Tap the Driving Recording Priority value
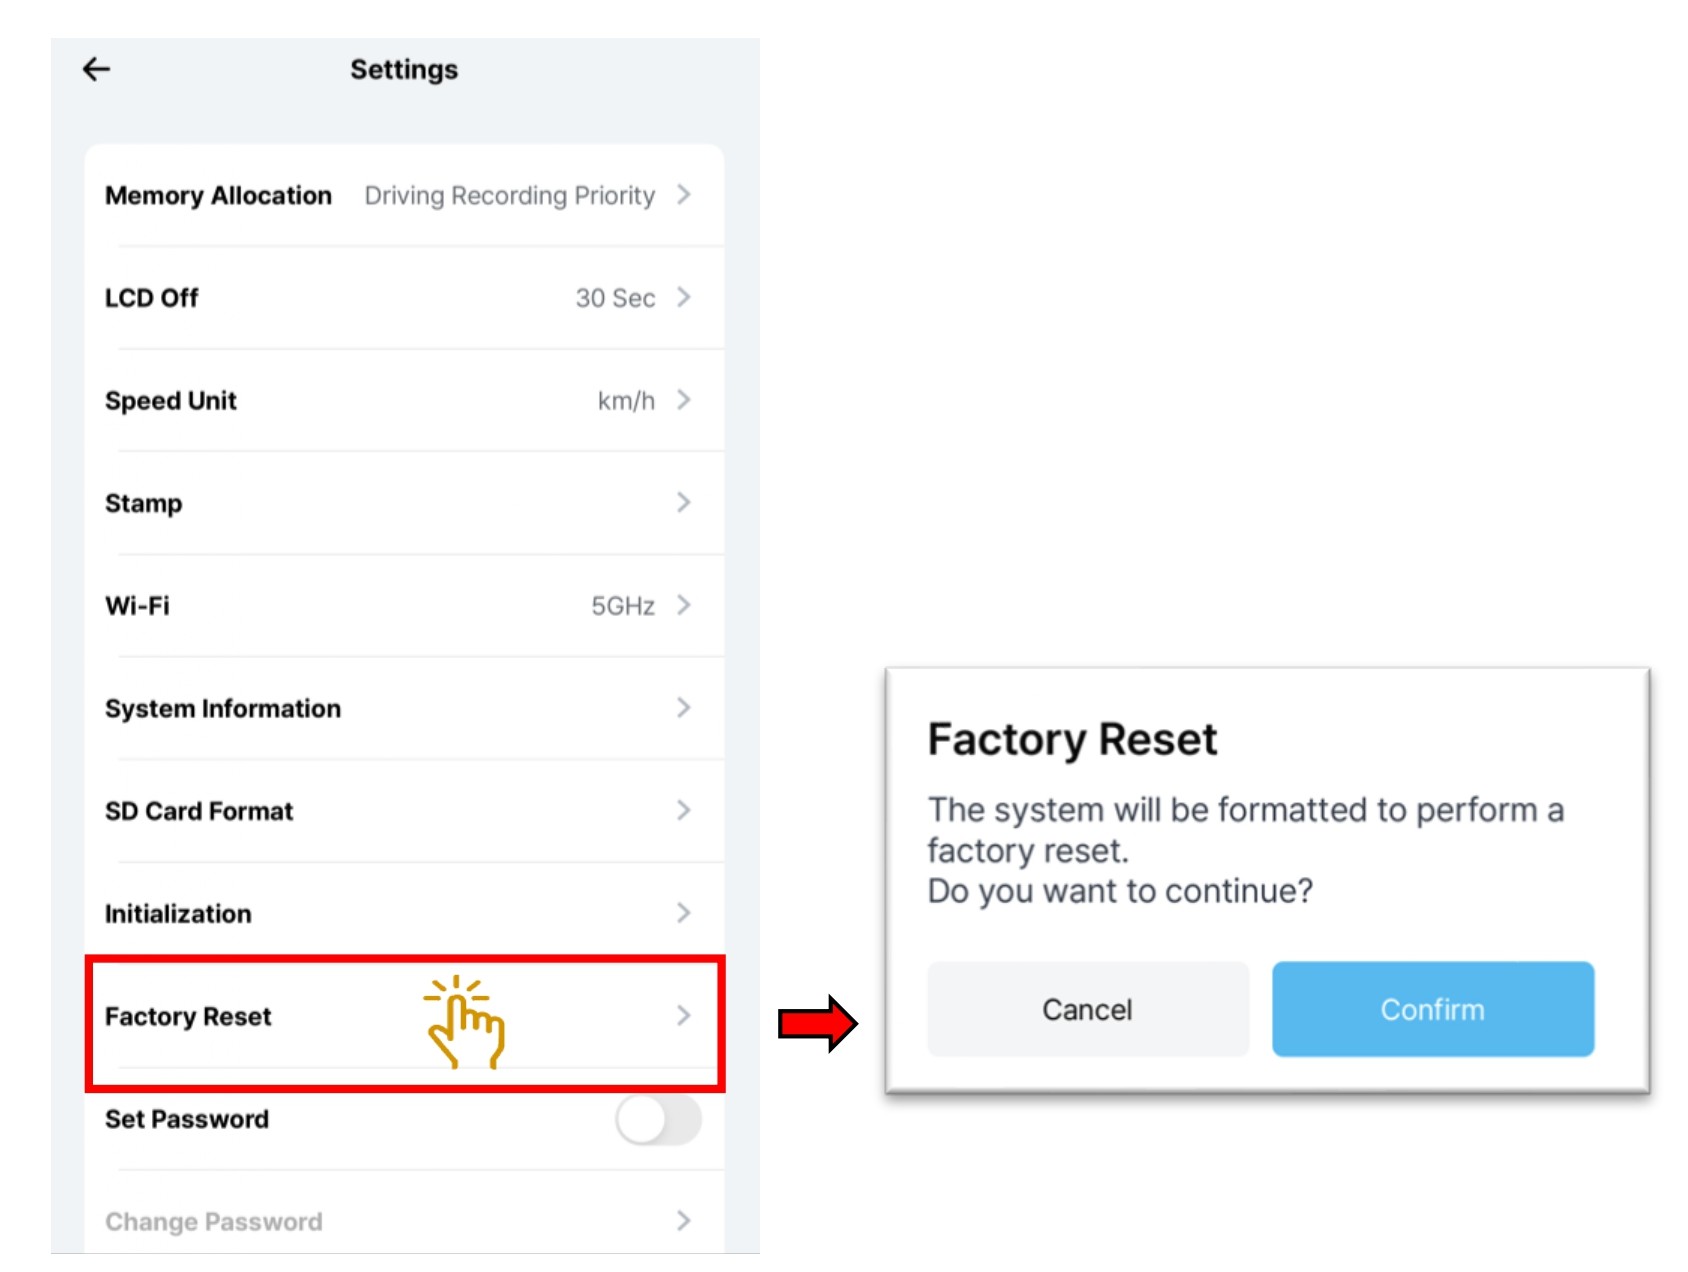Screen dimensions: 1688x1272 [x=509, y=196]
